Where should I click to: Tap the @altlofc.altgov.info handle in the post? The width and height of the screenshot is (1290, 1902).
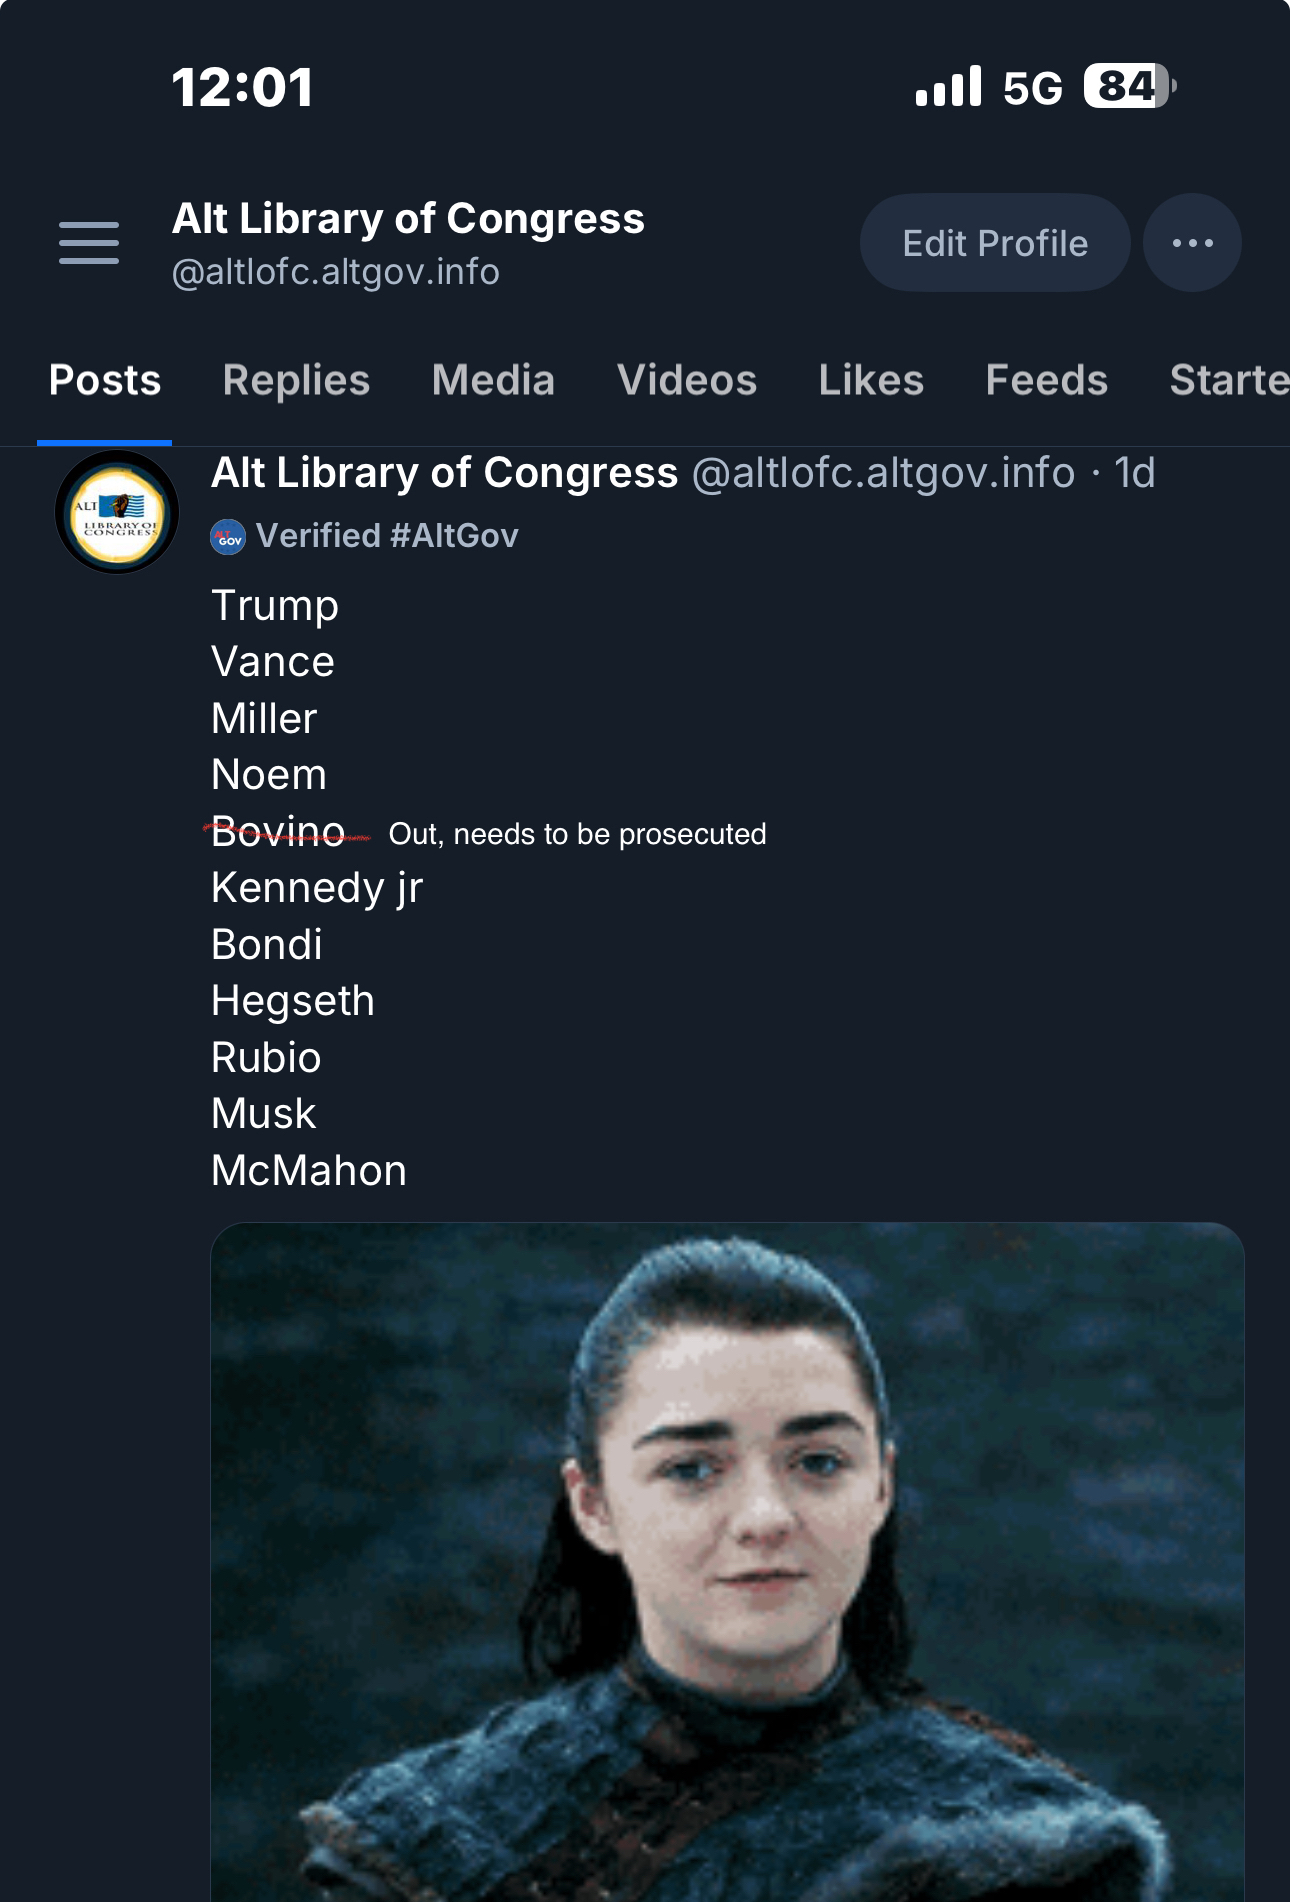pos(883,473)
